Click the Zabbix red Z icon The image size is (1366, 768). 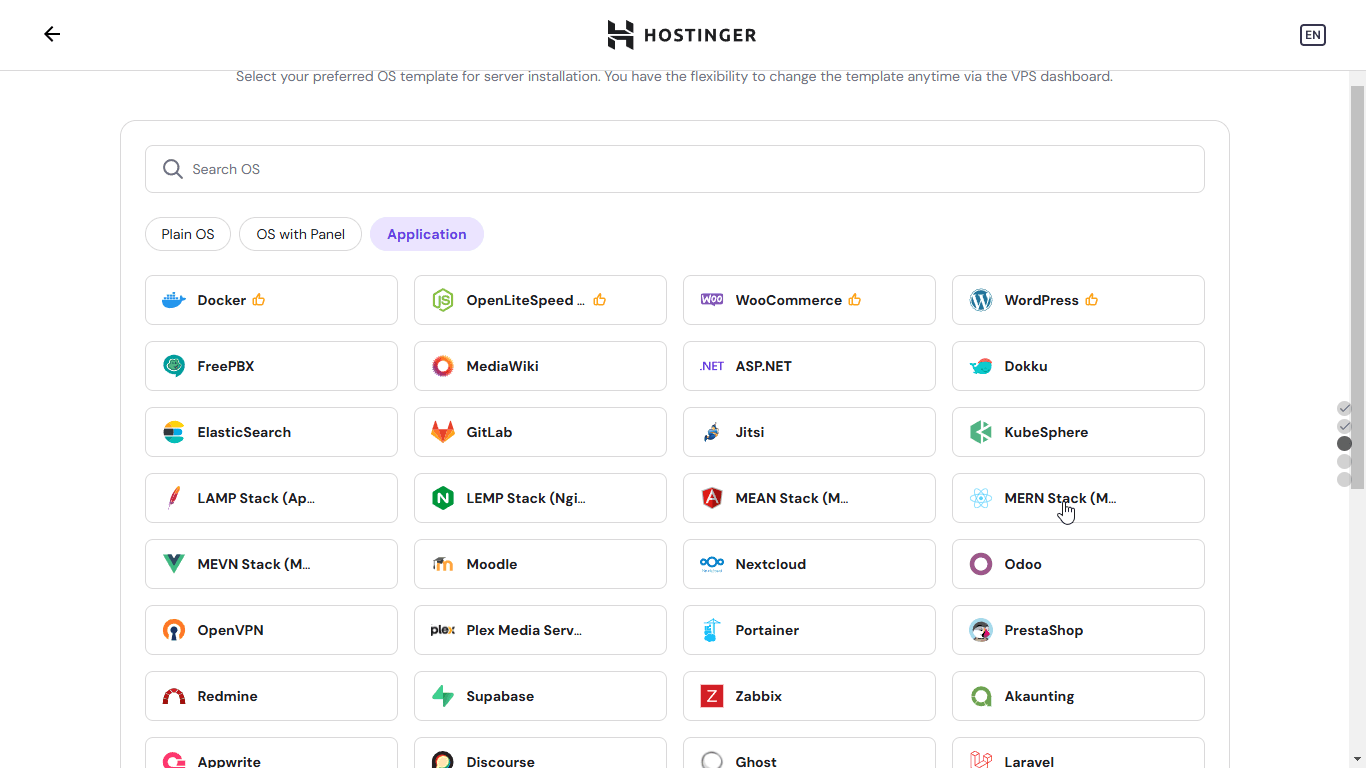coord(712,696)
